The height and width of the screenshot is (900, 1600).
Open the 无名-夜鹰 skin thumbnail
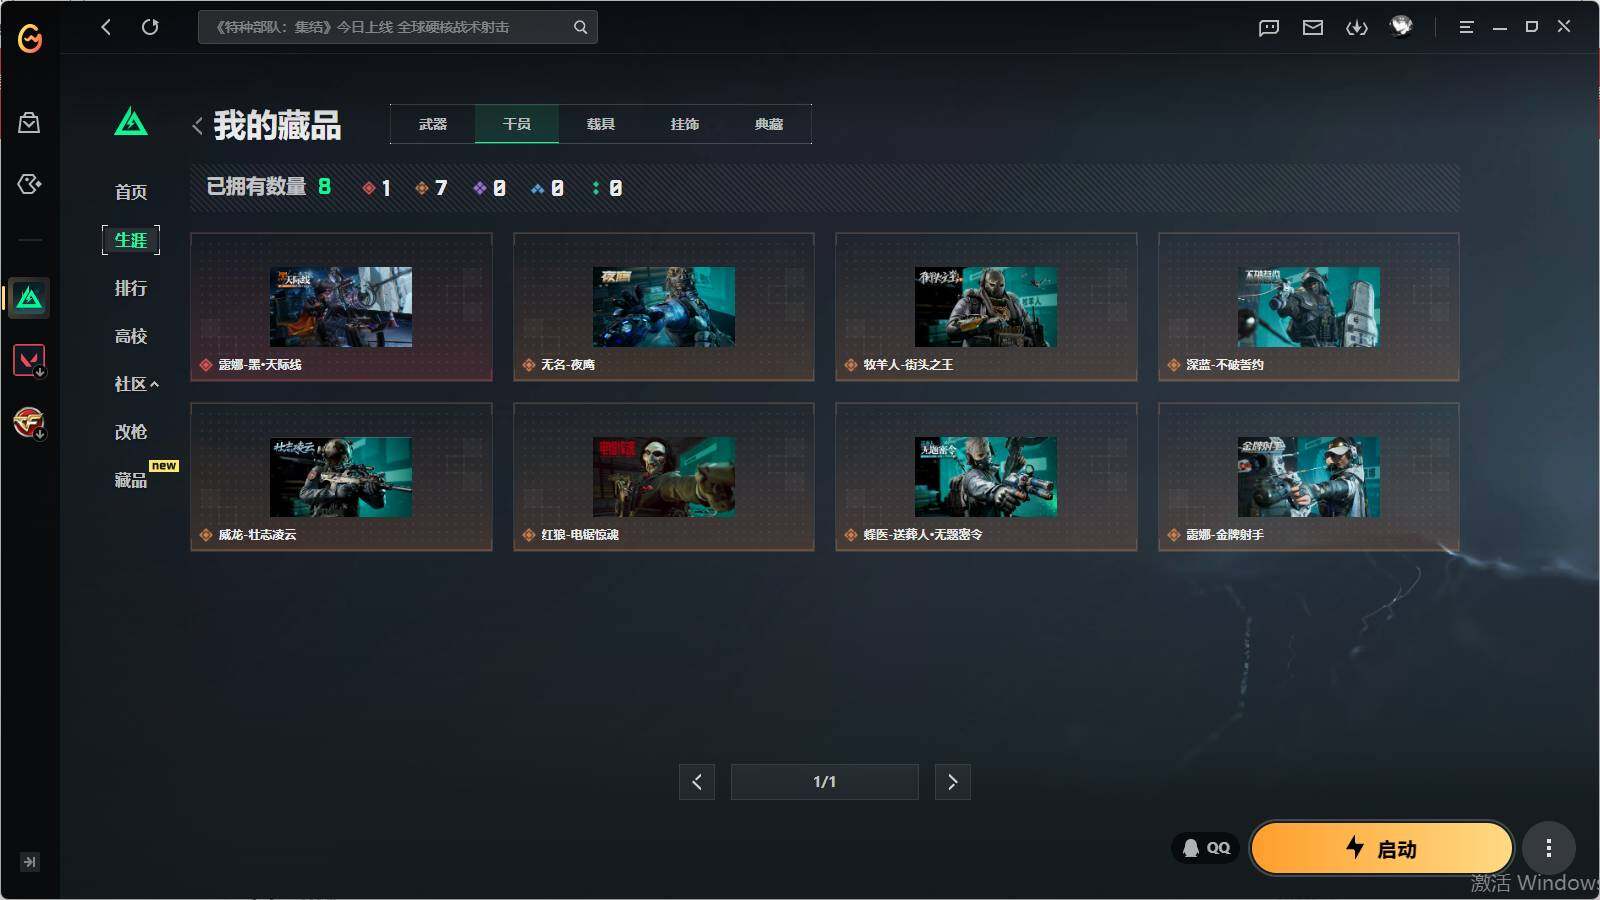[664, 307]
